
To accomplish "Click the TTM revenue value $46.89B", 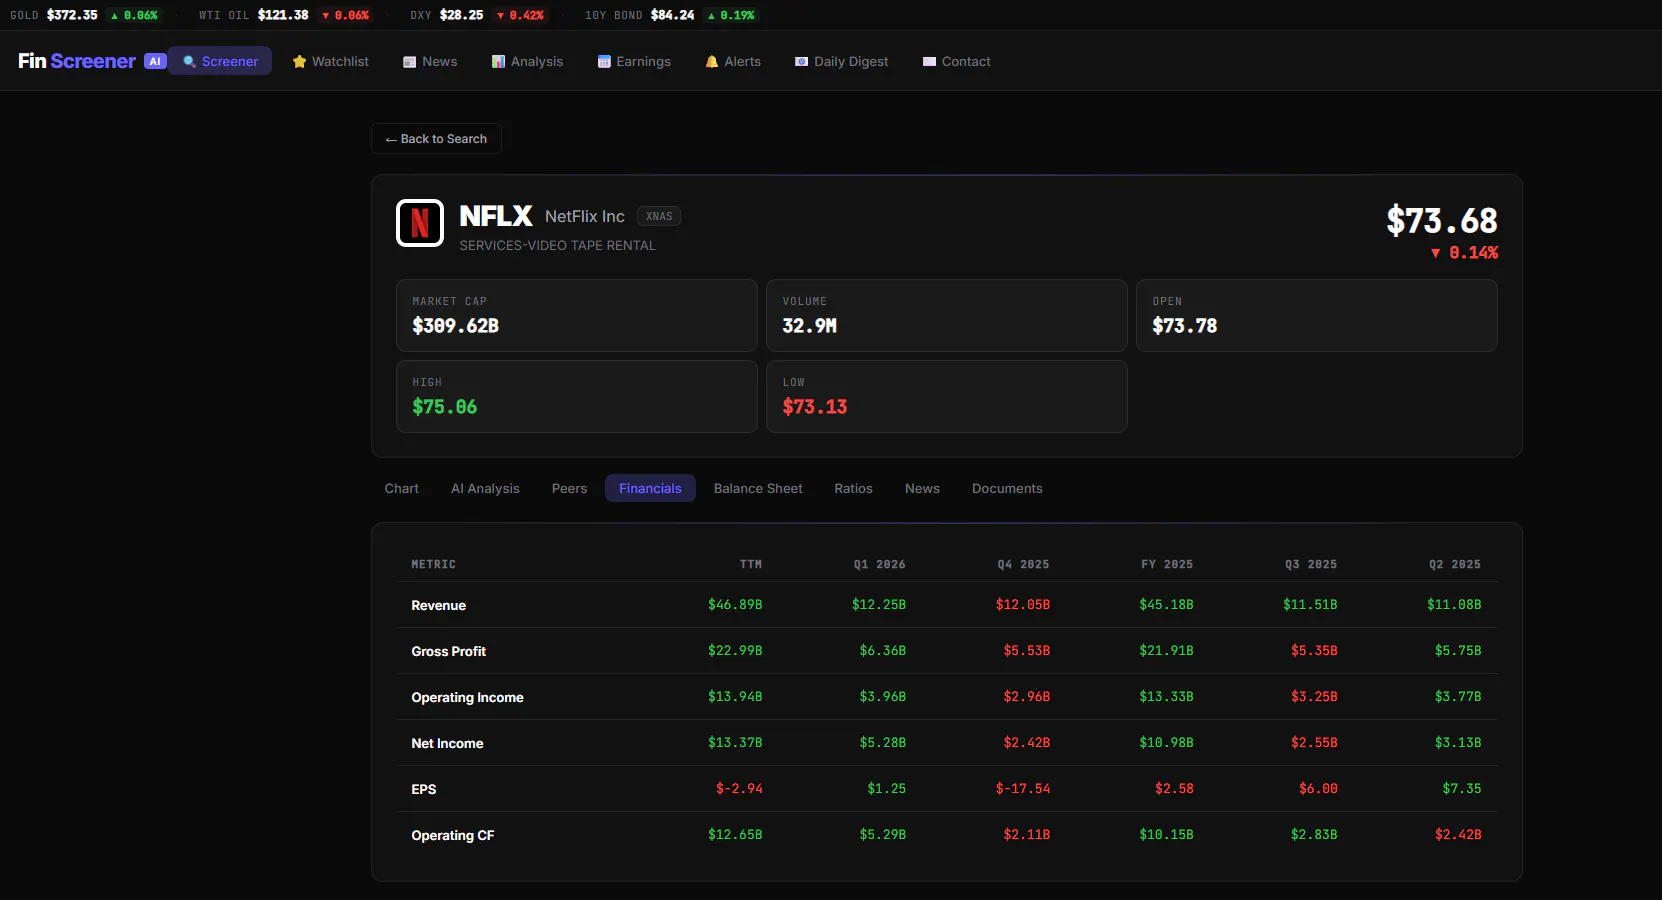I will [735, 605].
